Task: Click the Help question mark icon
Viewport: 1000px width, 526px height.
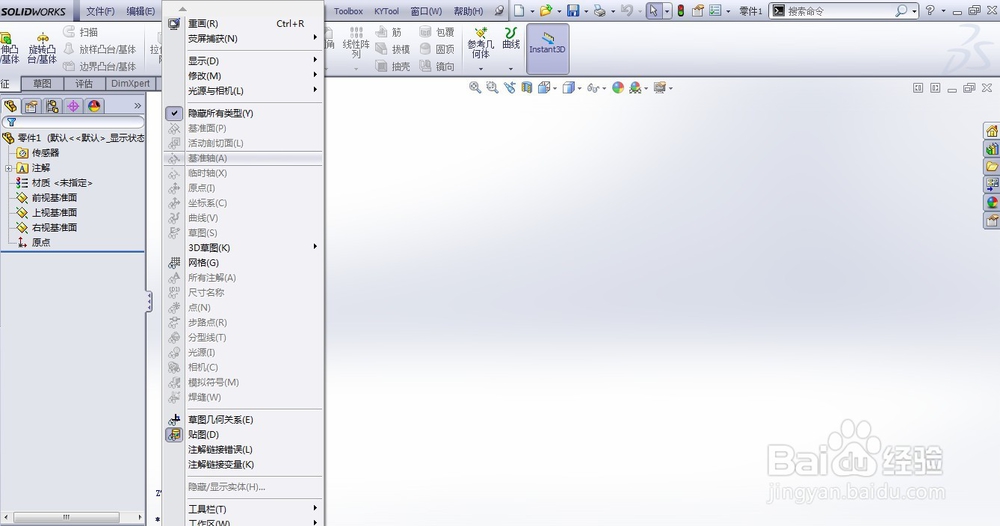Action: [930, 11]
